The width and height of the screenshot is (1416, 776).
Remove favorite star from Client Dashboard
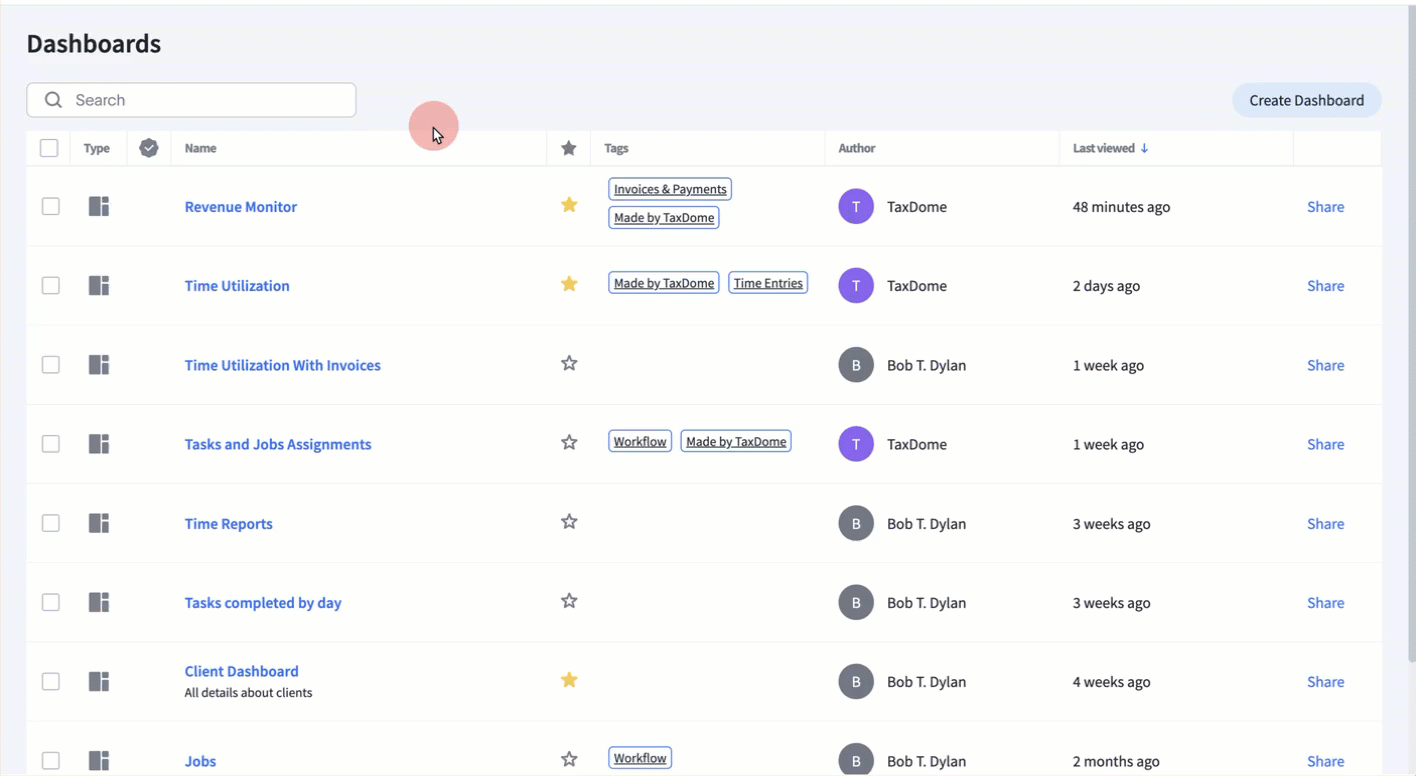(569, 681)
